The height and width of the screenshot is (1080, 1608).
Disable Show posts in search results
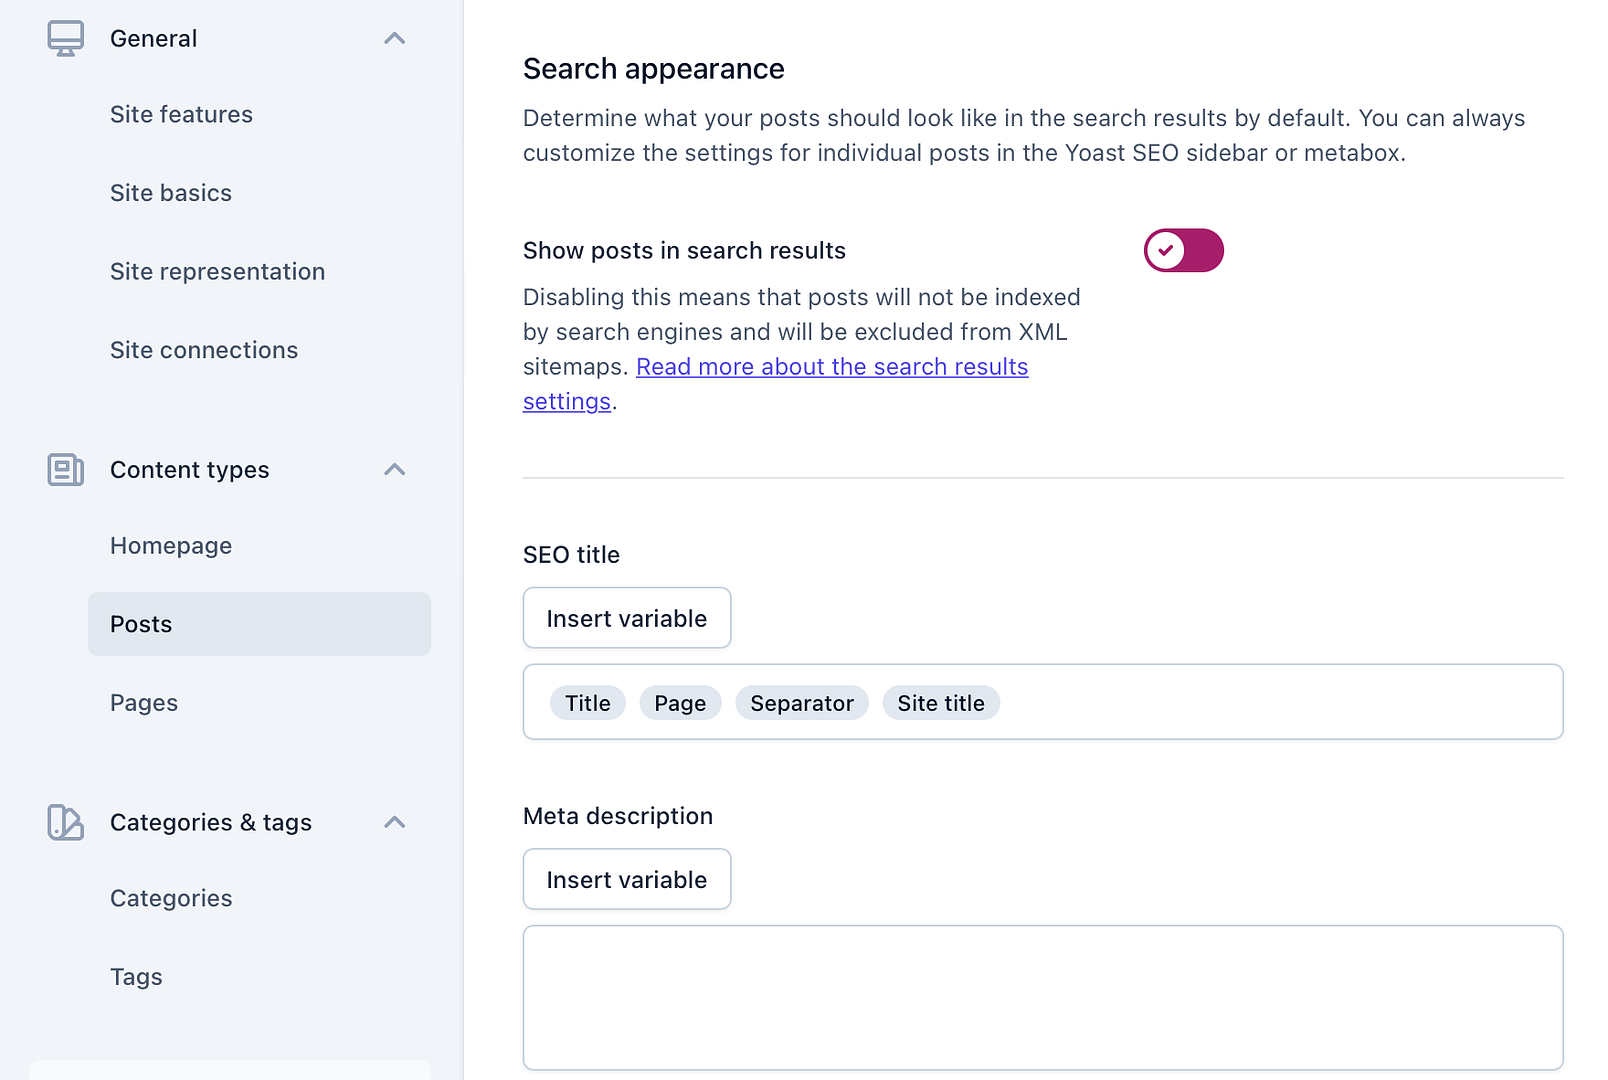(x=1183, y=250)
